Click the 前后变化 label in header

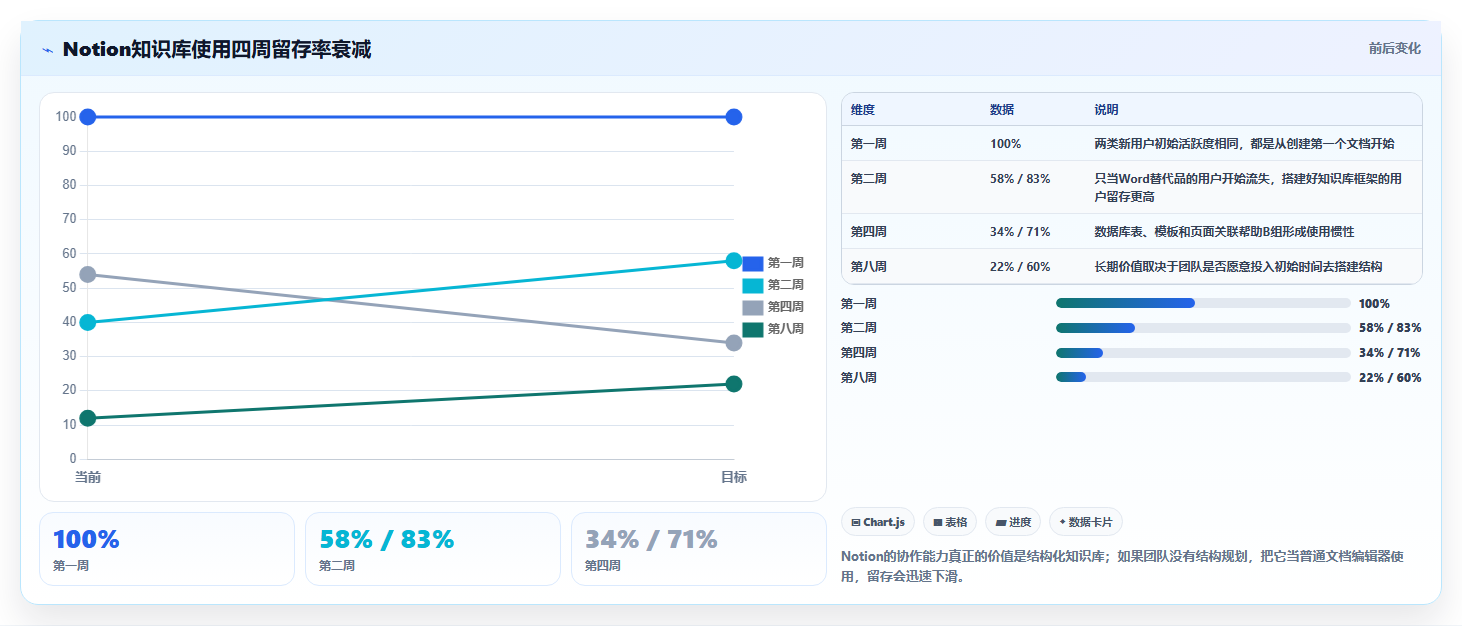(1394, 48)
